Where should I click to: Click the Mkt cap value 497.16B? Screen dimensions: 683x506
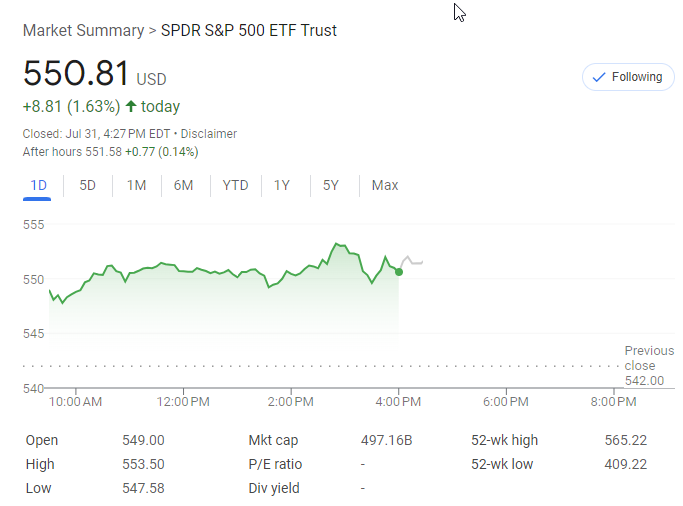(386, 440)
